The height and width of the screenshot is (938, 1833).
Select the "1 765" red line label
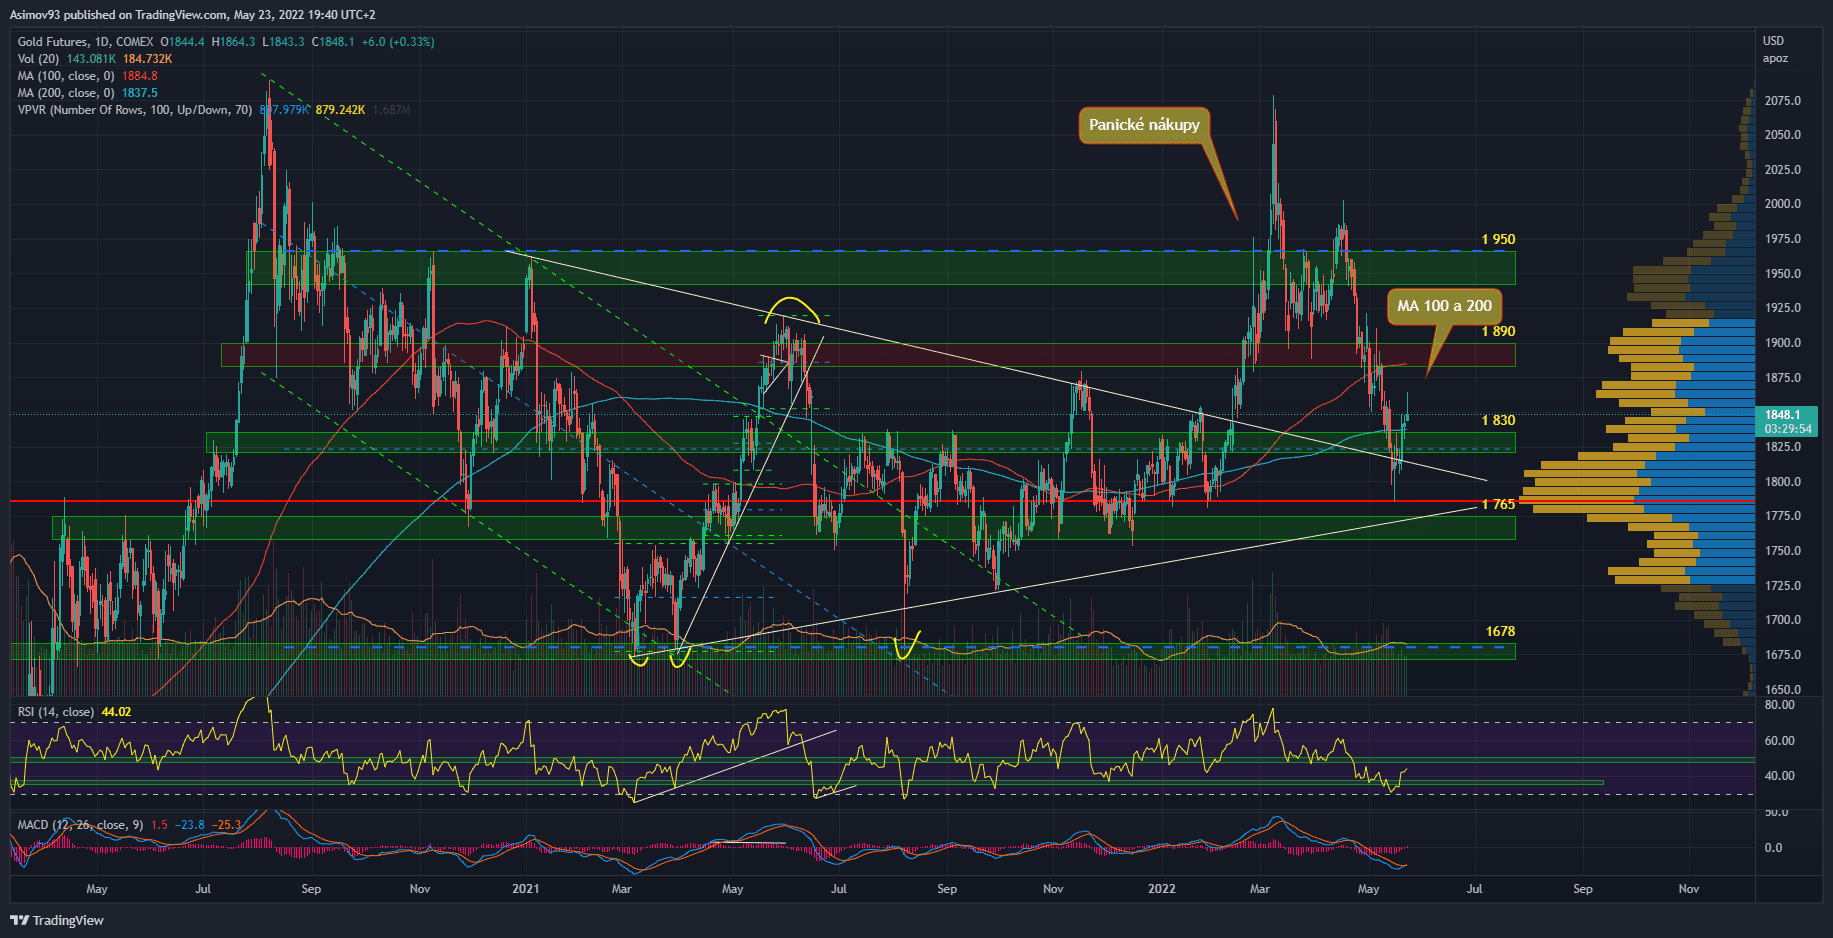coord(1498,505)
